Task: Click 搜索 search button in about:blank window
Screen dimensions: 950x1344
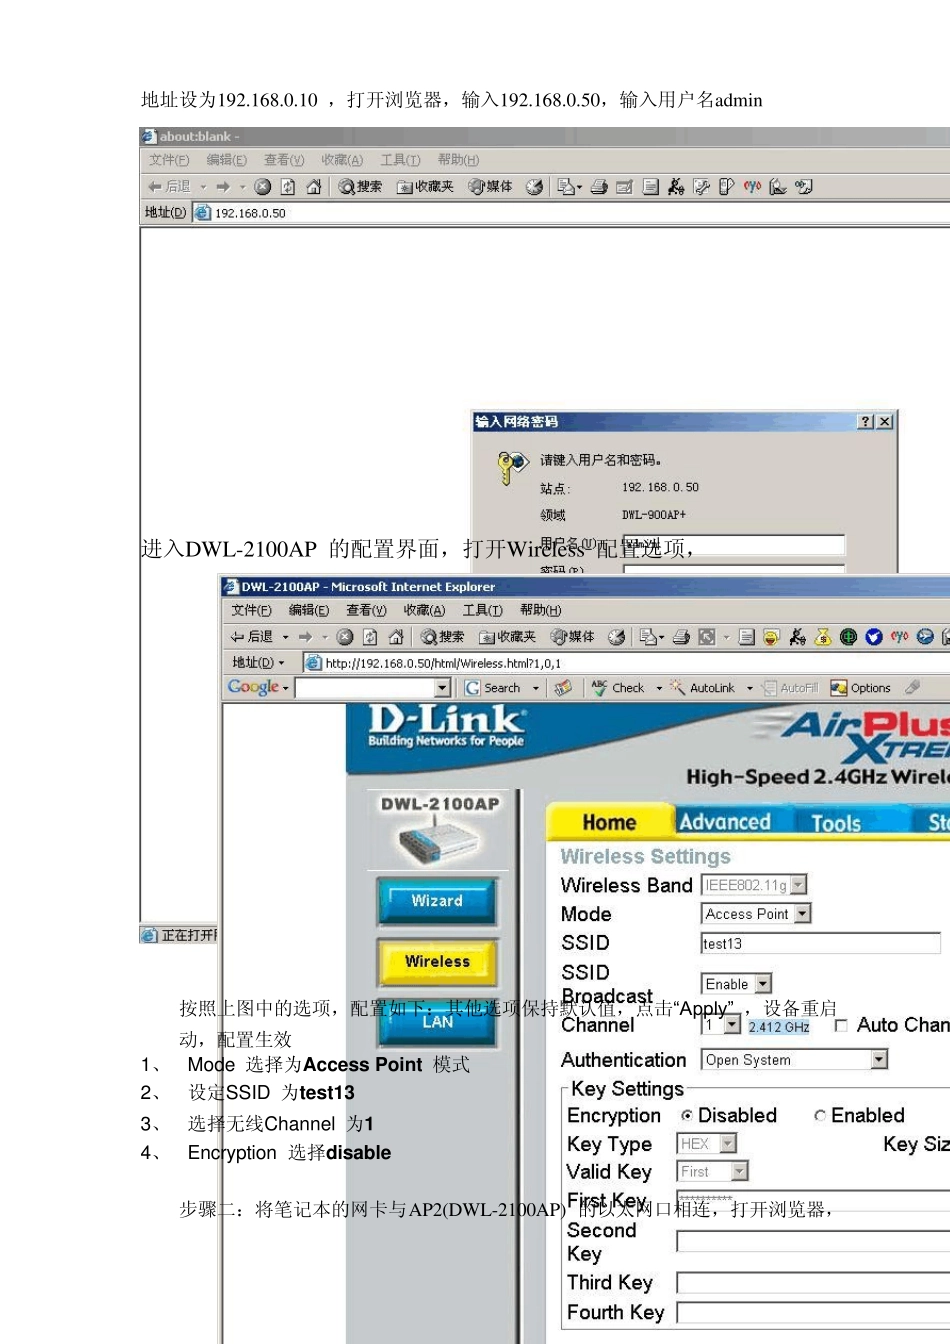Action: pyautogui.click(x=360, y=186)
